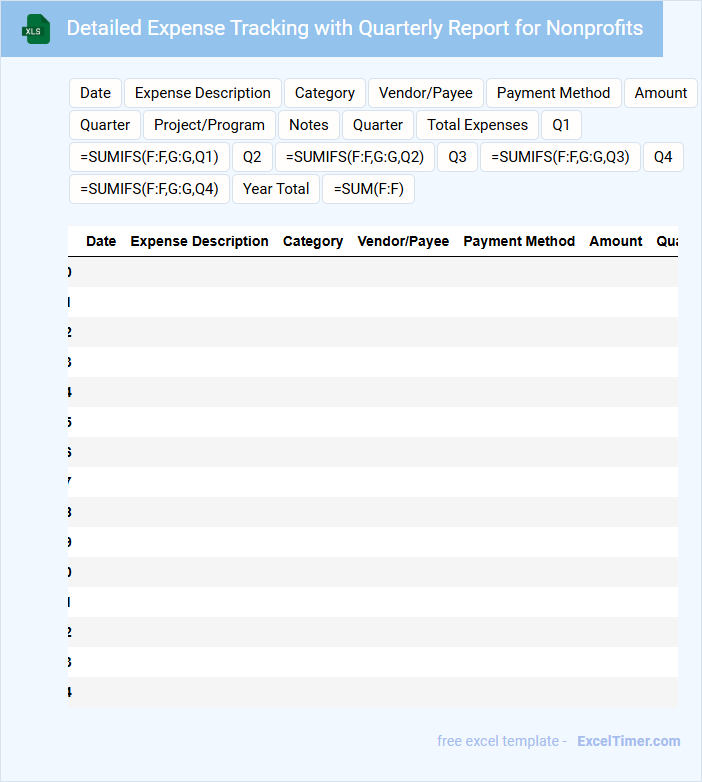Click the Payment Method tag
Image resolution: width=702 pixels, height=782 pixels.
[x=553, y=93]
